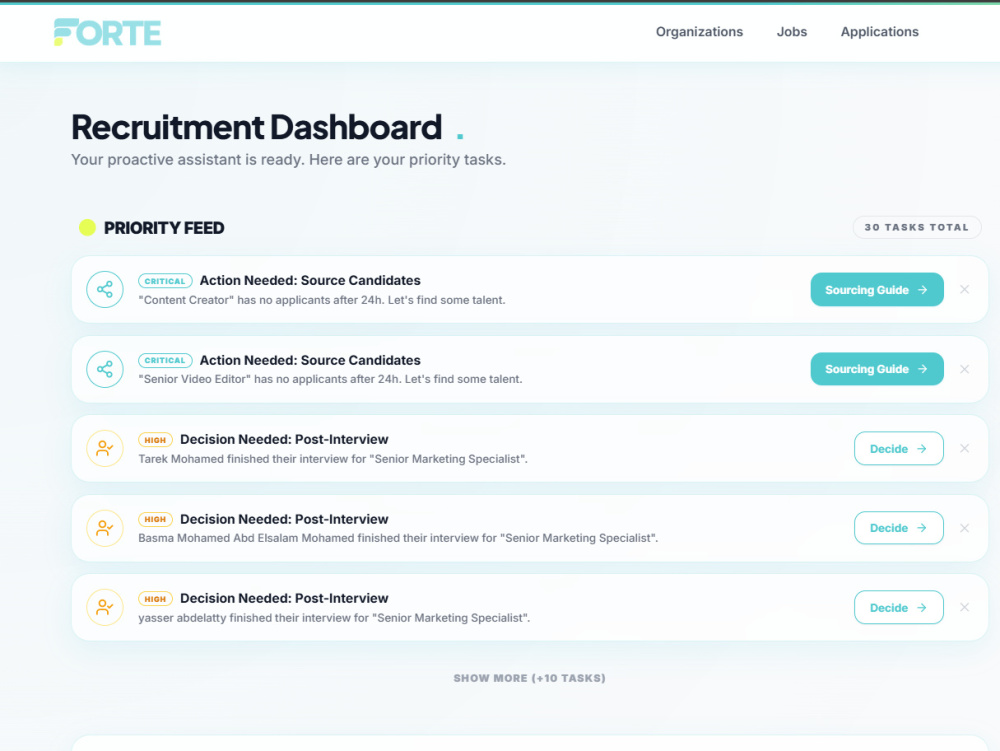Viewport: 1000px width, 751px height.
Task: Click first Action Needed: Source Candidates title
Action: tap(310, 281)
